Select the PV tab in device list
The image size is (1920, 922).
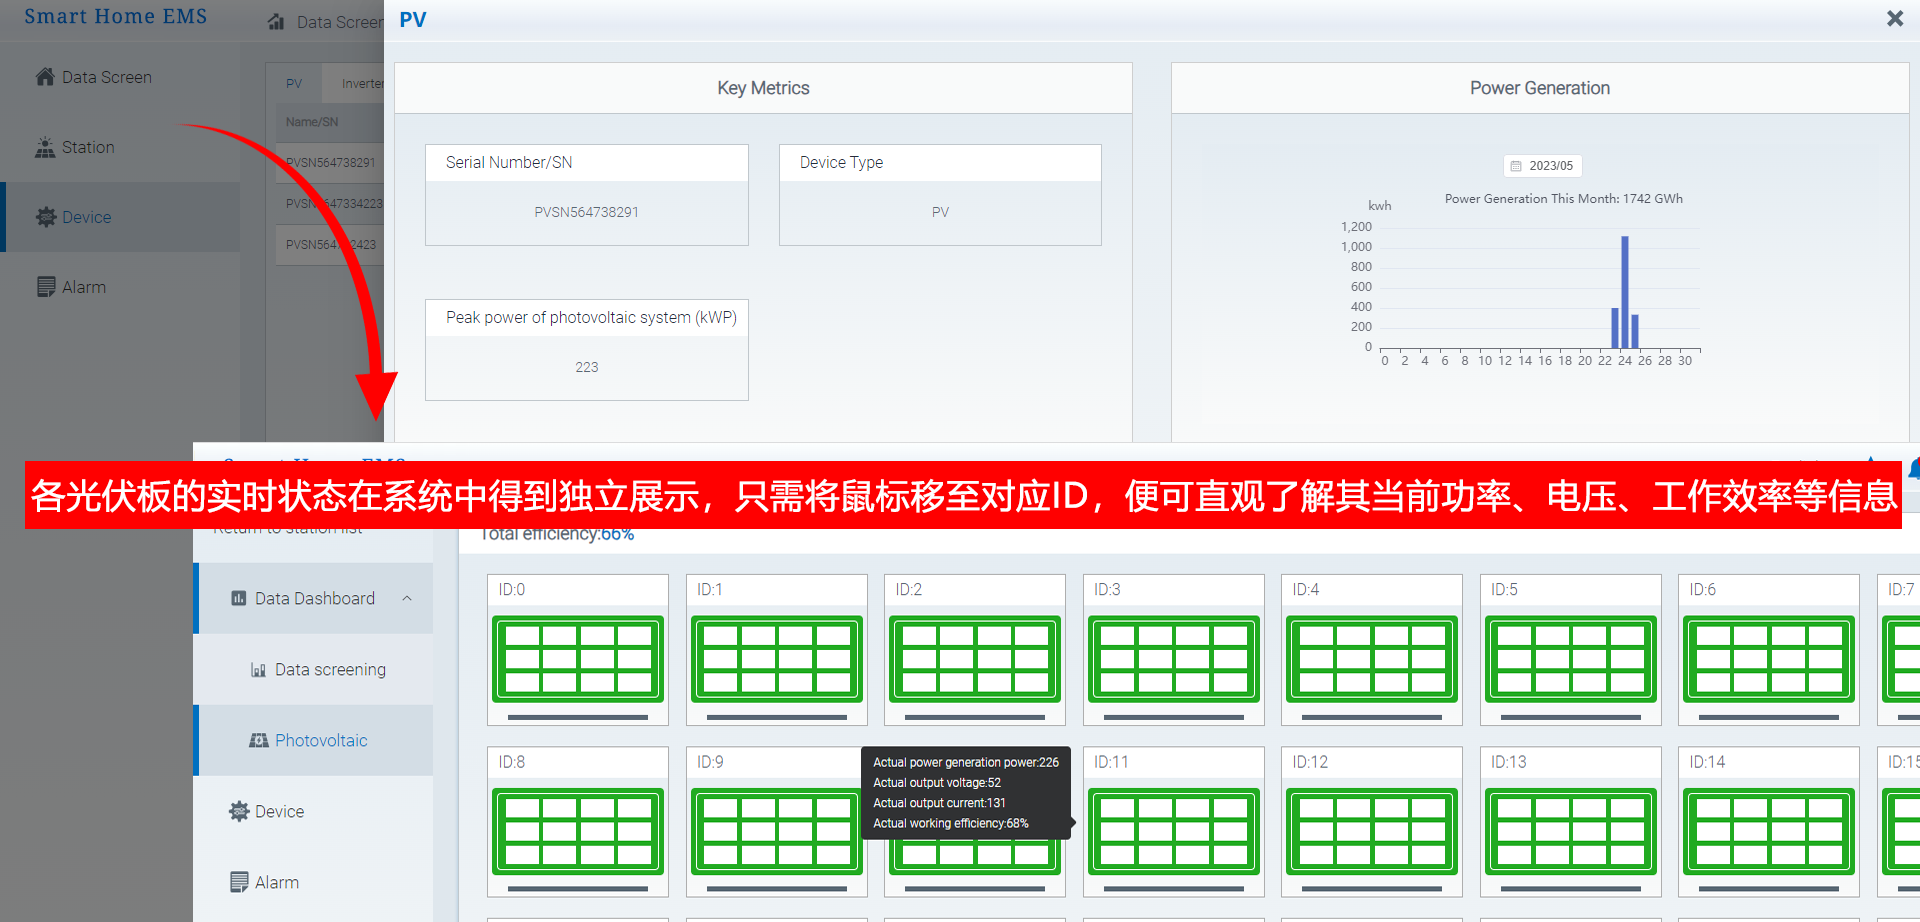[294, 84]
